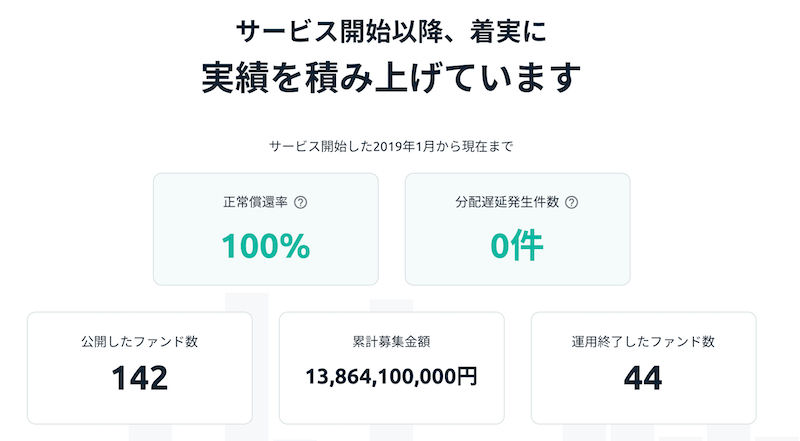Click gray chart bar behind left cards
Viewport: 800px width, 441px height.
[246, 302]
